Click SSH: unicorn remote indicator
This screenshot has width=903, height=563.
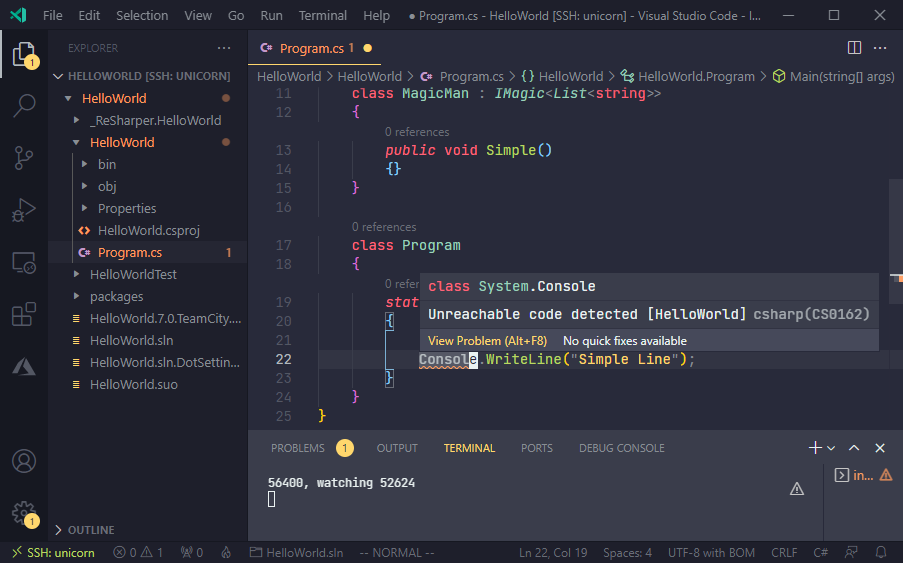(x=54, y=553)
